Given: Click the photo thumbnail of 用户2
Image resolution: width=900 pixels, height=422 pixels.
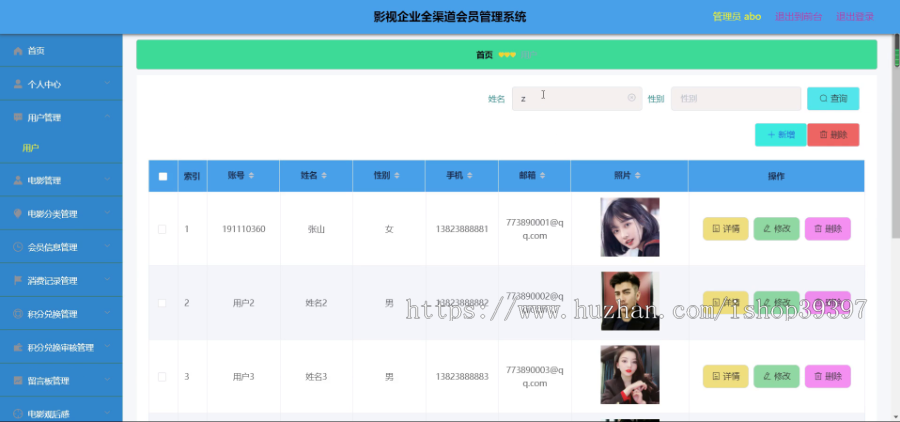Looking at the screenshot, I should pos(630,301).
